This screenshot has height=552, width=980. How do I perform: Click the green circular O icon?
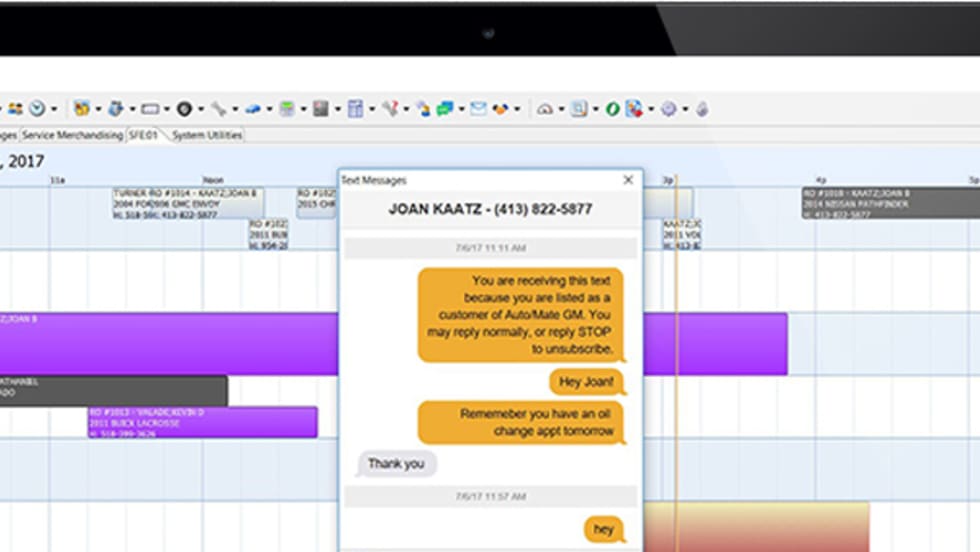pyautogui.click(x=612, y=109)
